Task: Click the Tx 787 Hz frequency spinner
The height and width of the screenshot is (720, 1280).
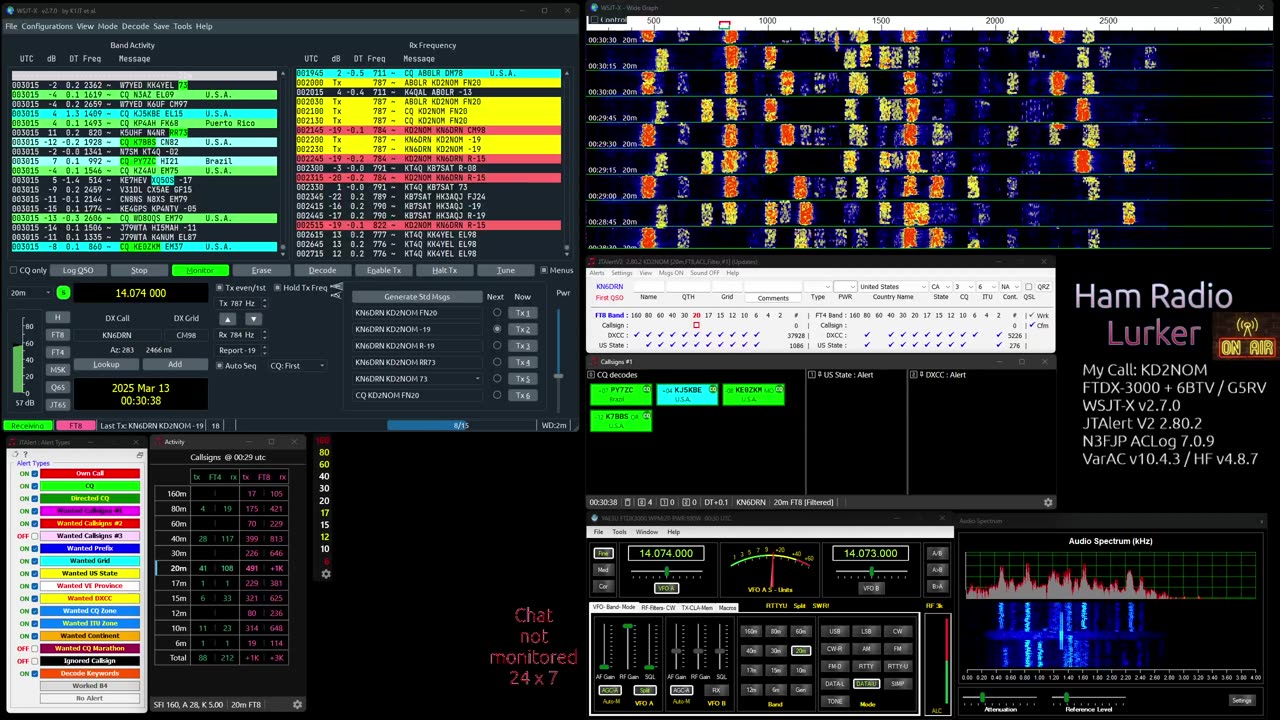Action: coord(240,303)
